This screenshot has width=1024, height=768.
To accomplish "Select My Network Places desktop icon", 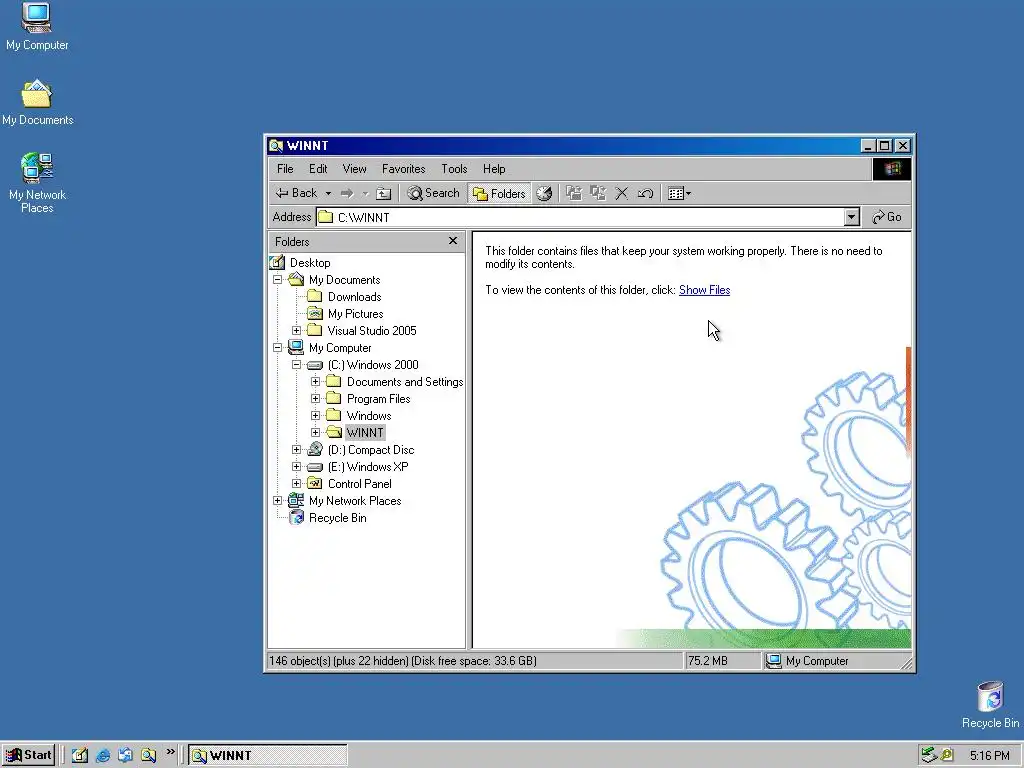I will [x=37, y=183].
